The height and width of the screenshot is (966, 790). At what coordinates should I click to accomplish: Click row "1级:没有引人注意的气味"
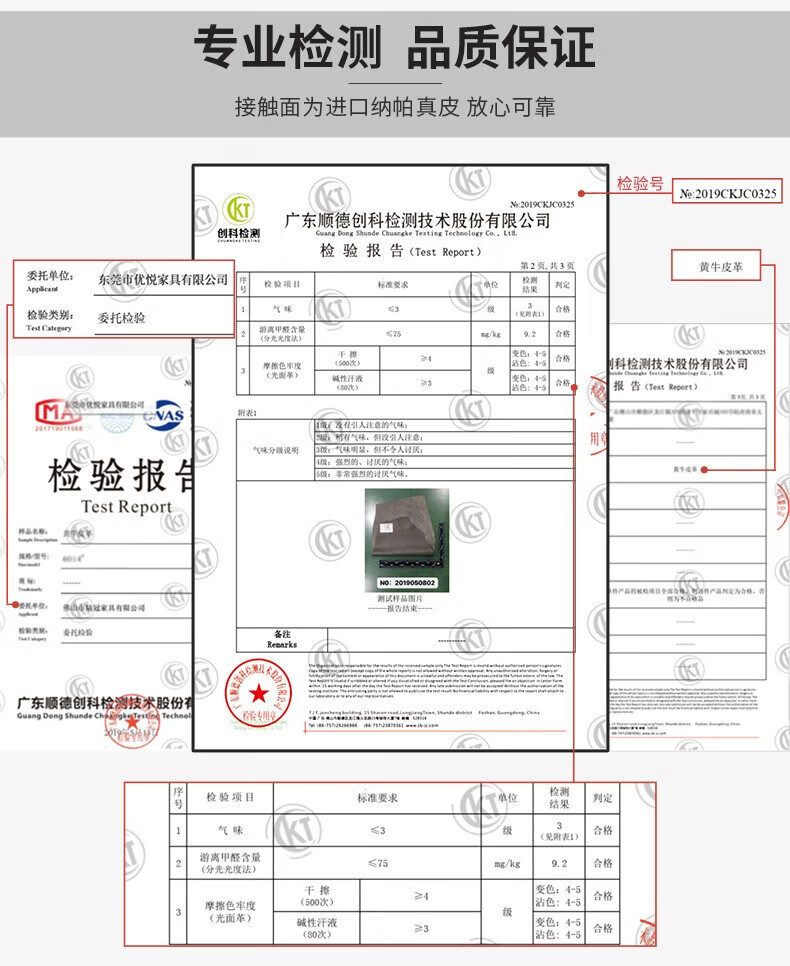[x=444, y=425]
